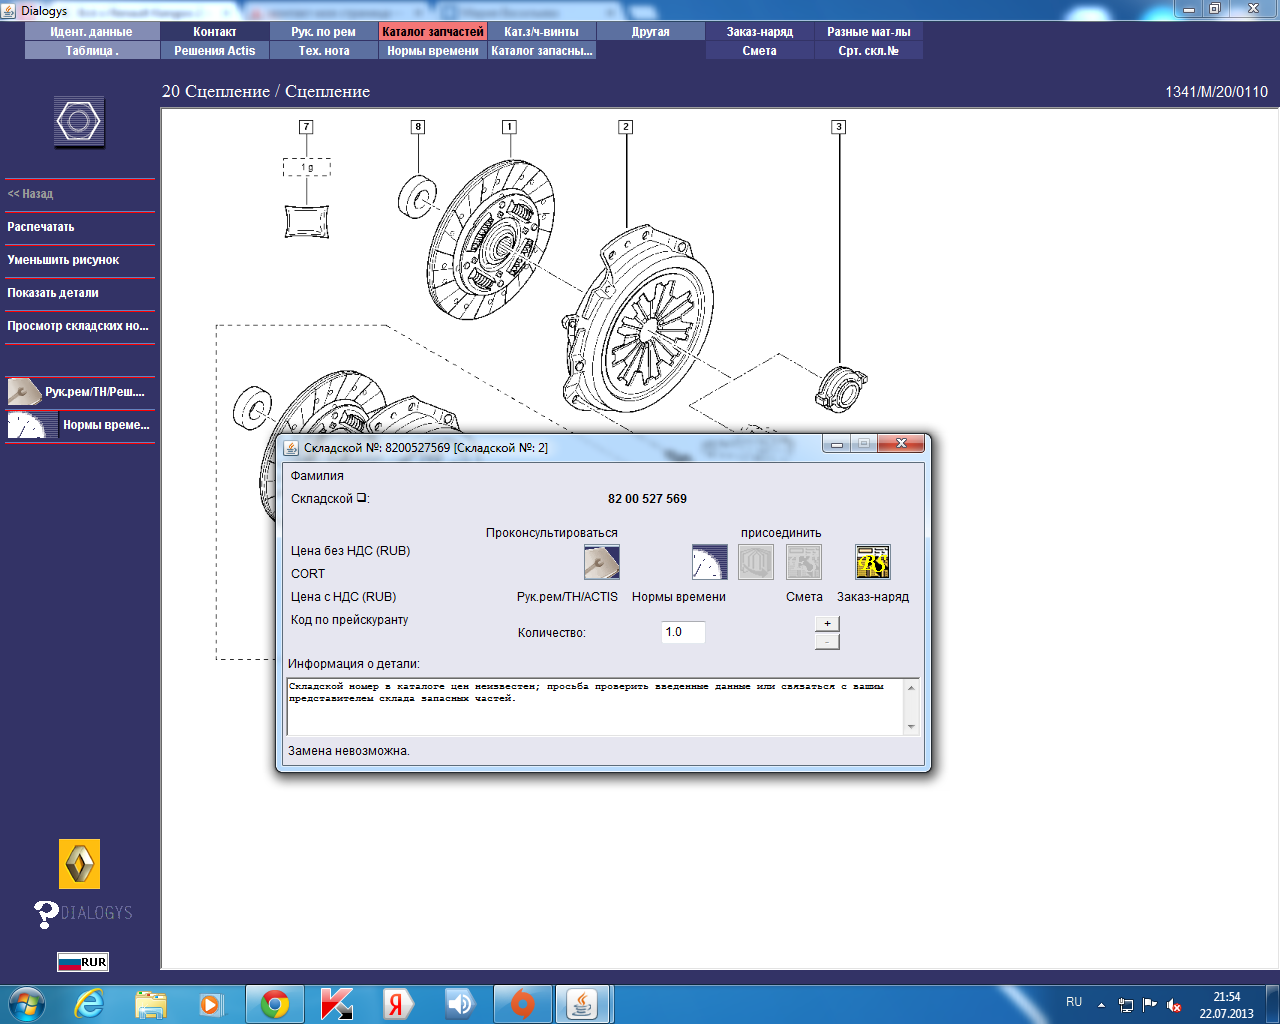
Task: Open top menu Нормы времени tab
Action: click(433, 51)
